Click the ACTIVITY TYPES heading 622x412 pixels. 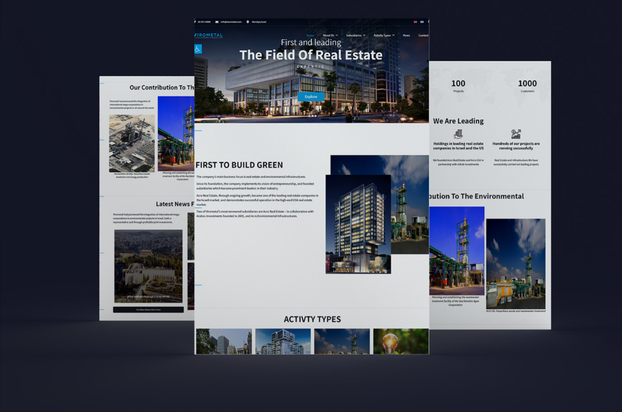pyautogui.click(x=312, y=319)
